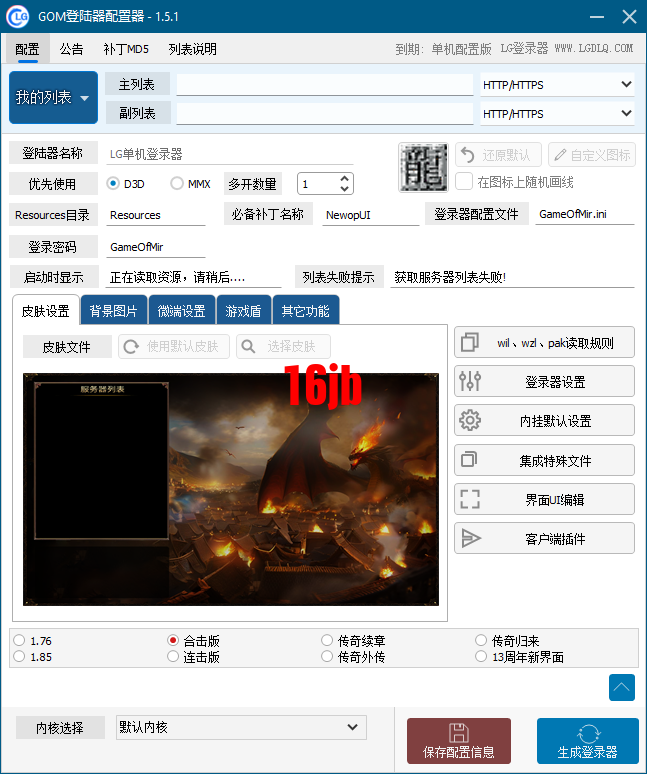
Task: Click the frame corners icon on 界面UI编辑
Action: (470, 499)
